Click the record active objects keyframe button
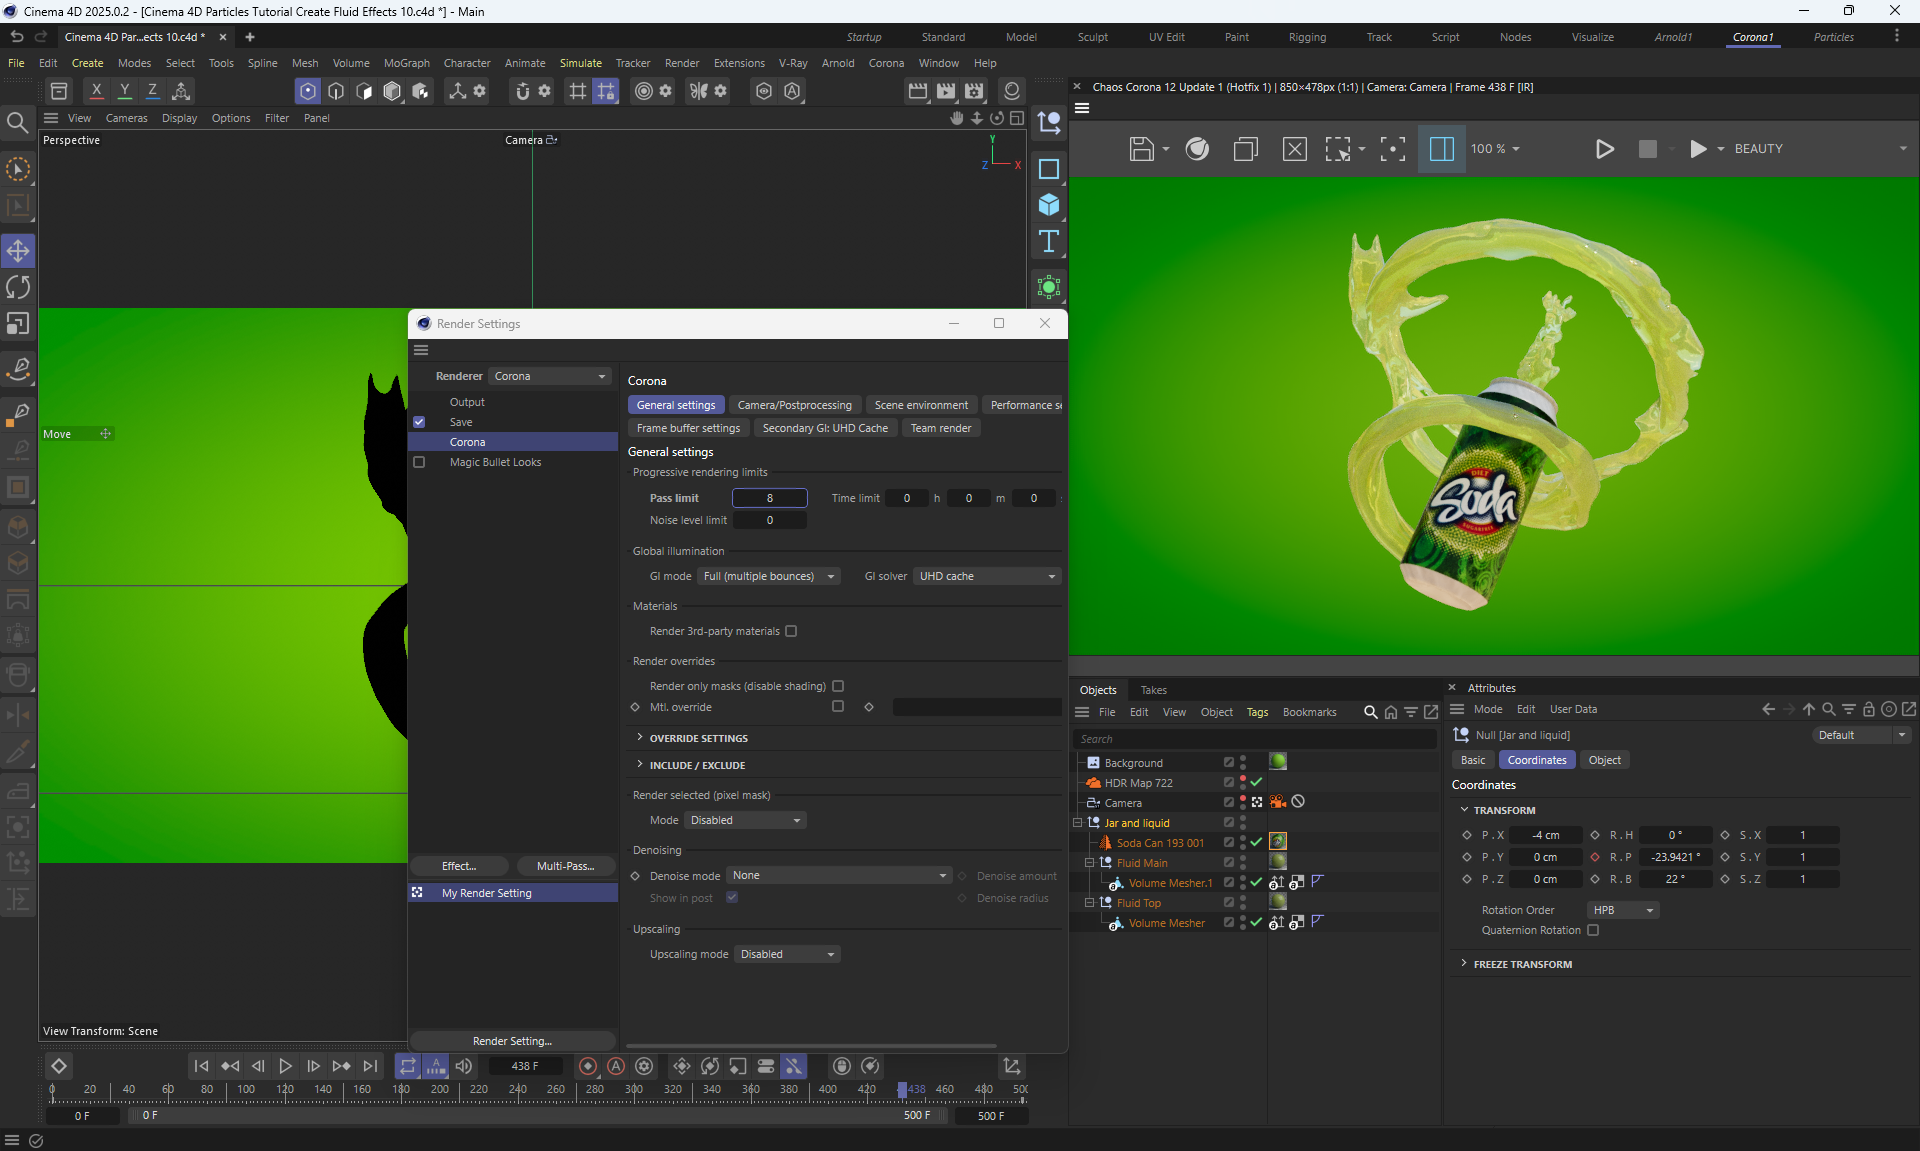This screenshot has width=1920, height=1151. (588, 1066)
